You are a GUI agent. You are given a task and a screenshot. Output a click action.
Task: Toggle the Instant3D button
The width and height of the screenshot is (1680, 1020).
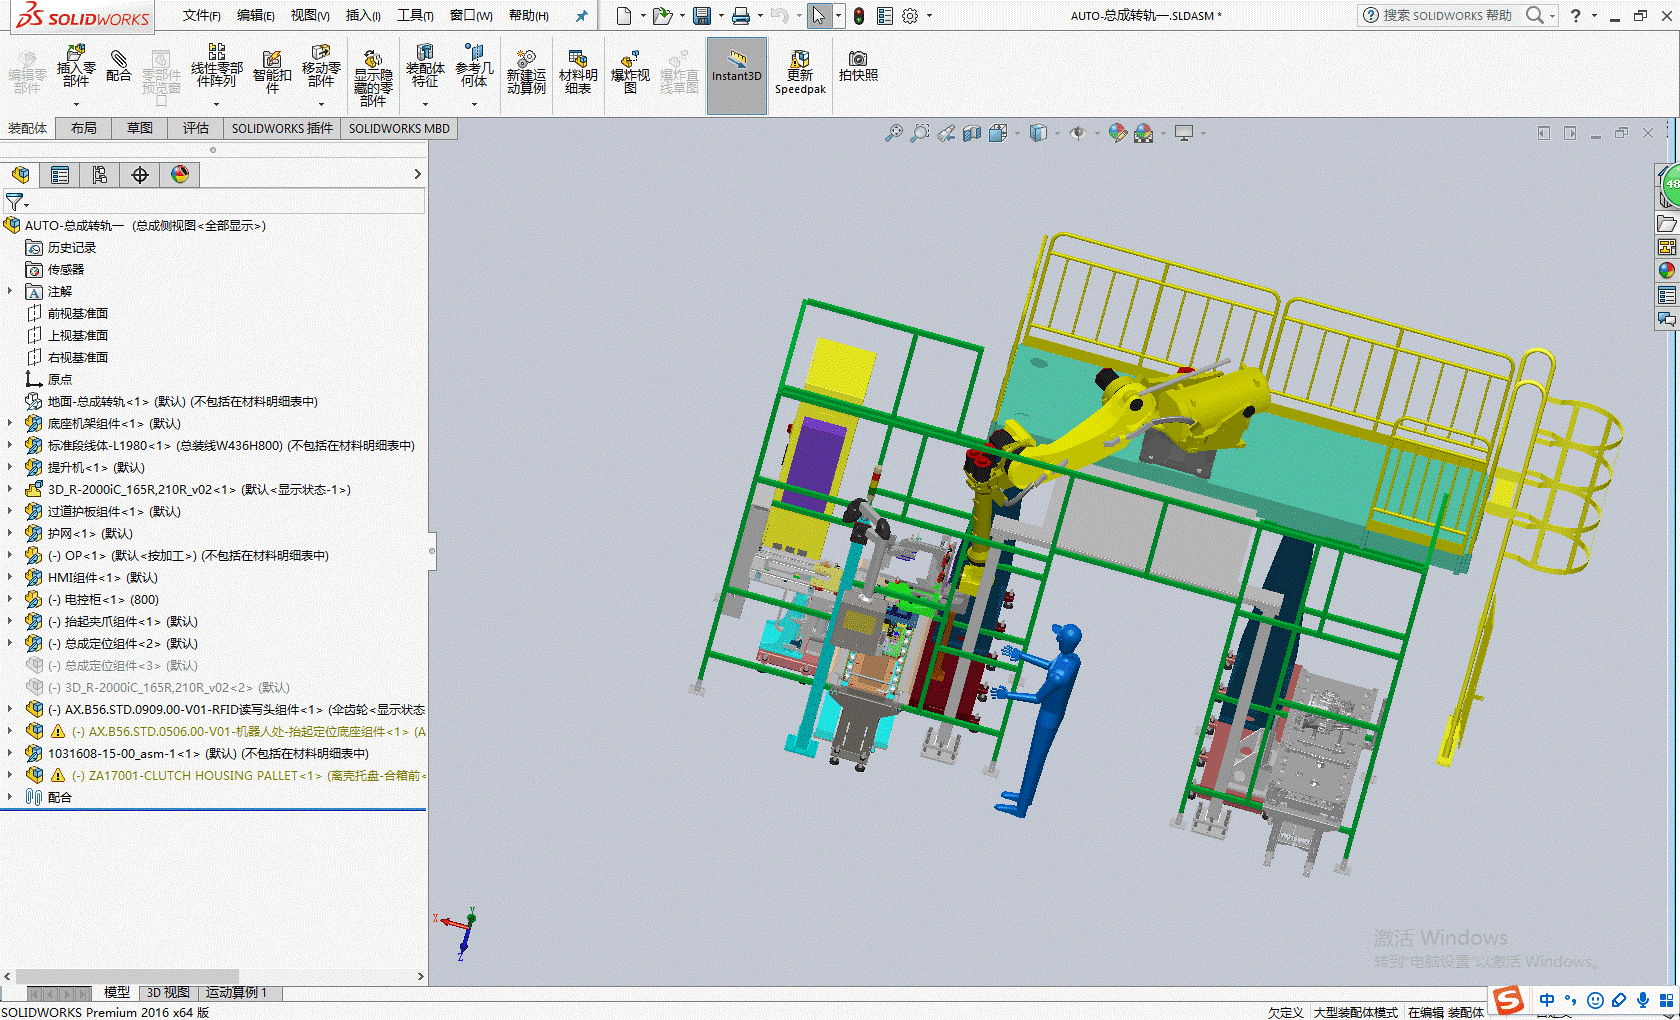point(737,76)
